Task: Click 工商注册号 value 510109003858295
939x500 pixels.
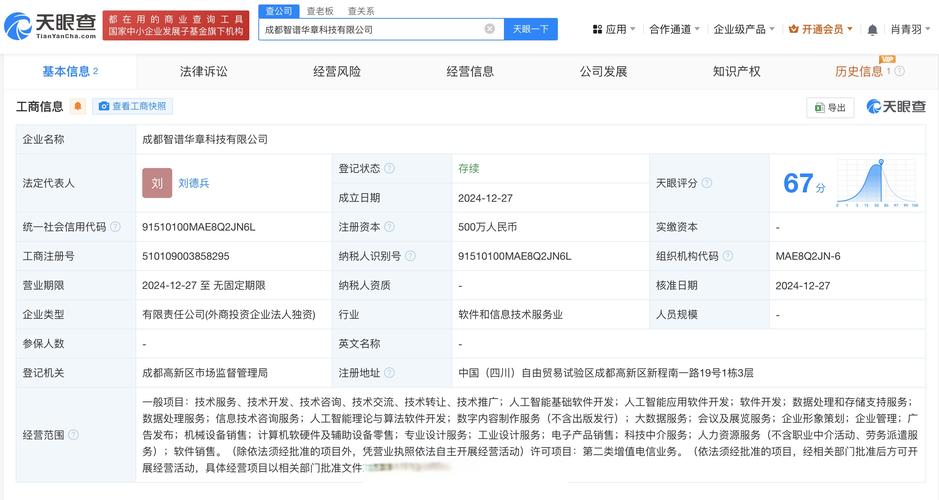Action: tap(186, 256)
